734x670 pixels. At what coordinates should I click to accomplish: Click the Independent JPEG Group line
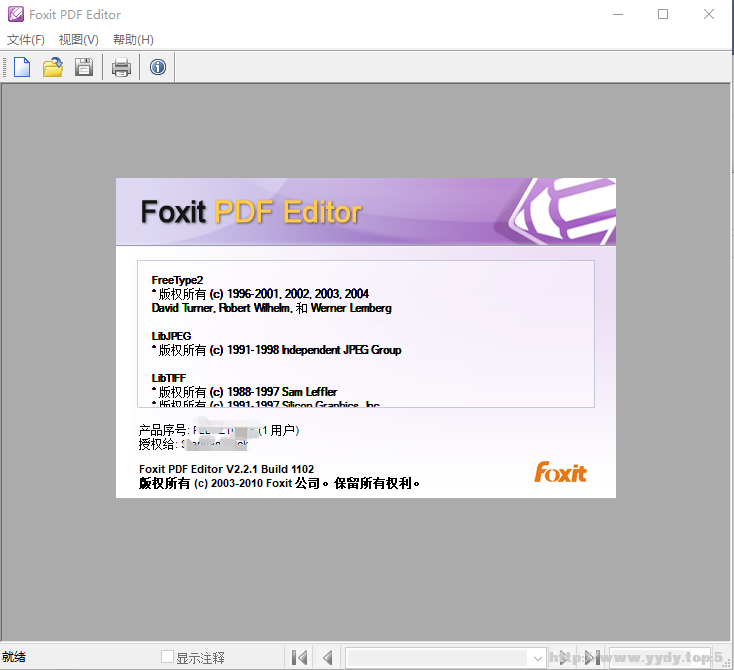276,350
